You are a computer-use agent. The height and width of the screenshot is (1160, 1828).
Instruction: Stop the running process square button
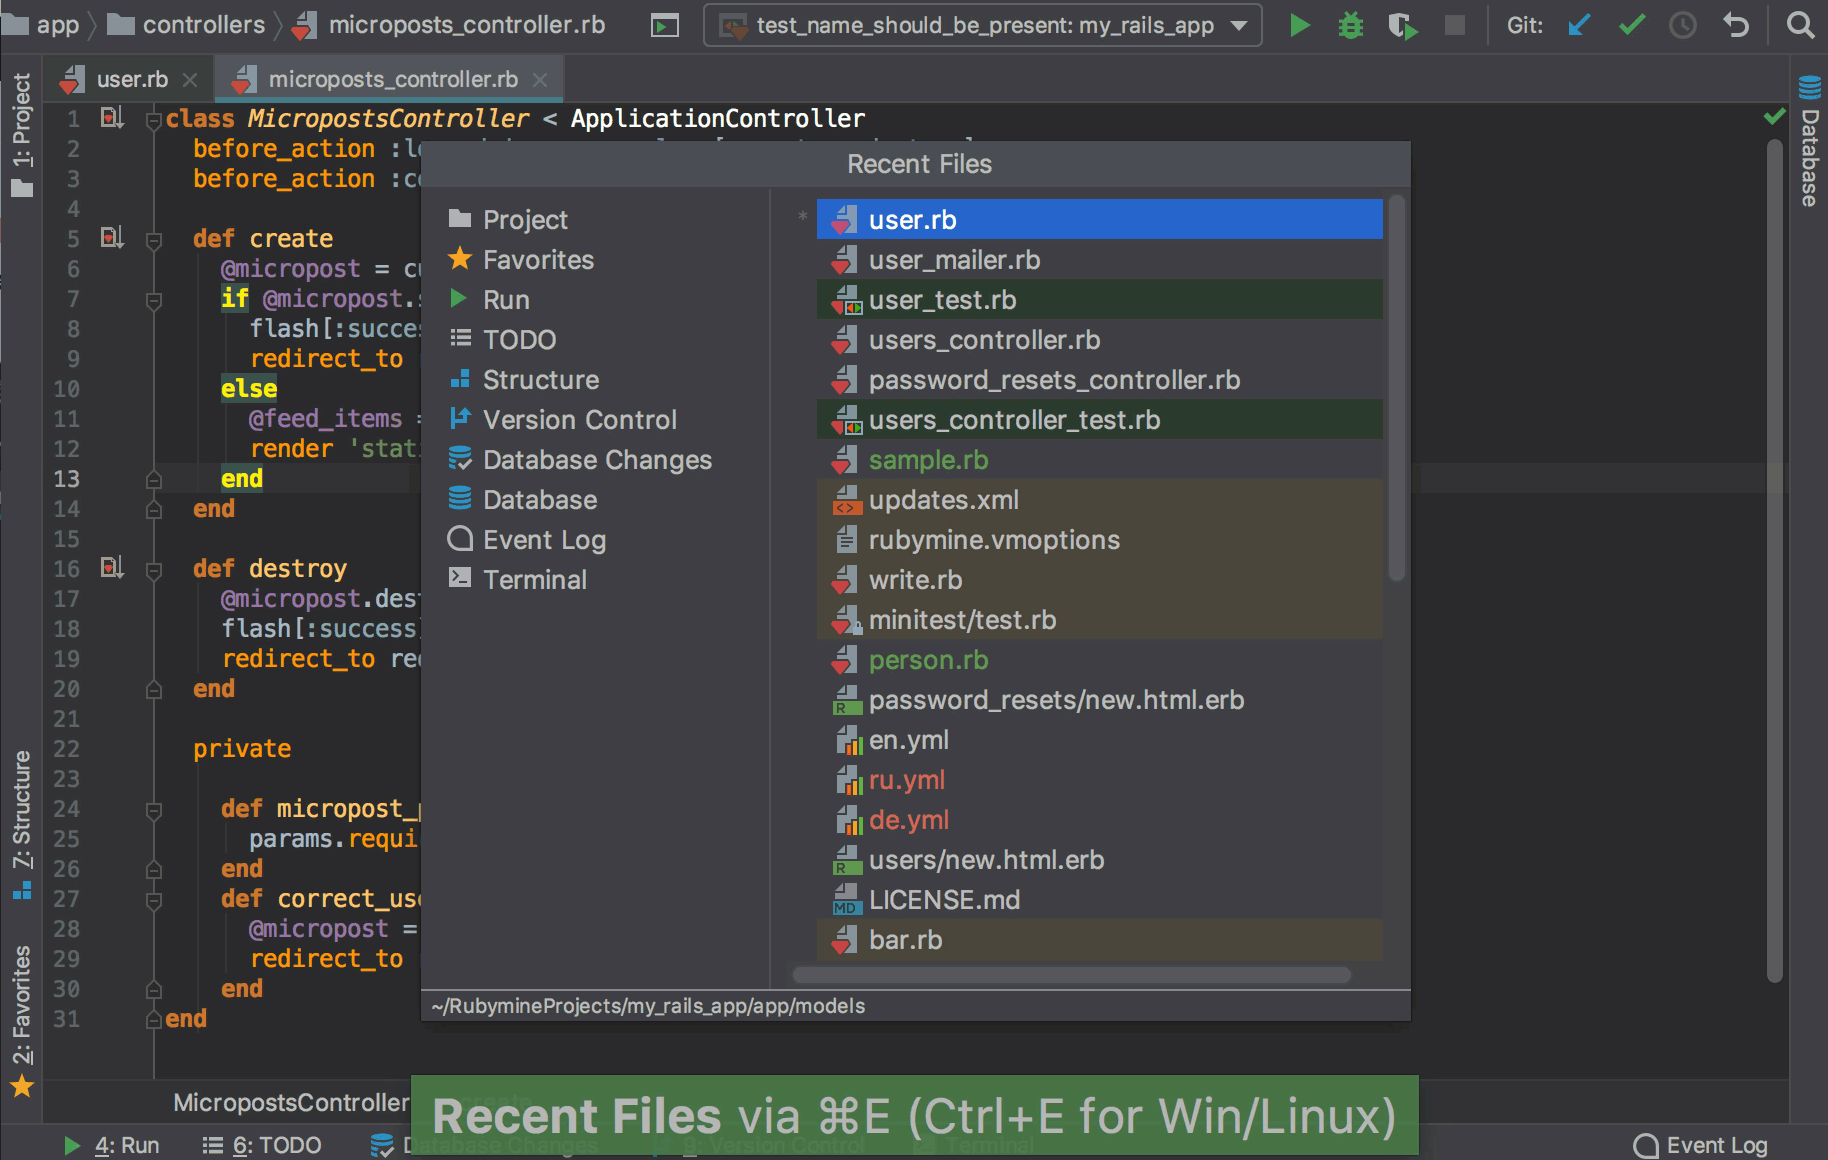[1455, 25]
